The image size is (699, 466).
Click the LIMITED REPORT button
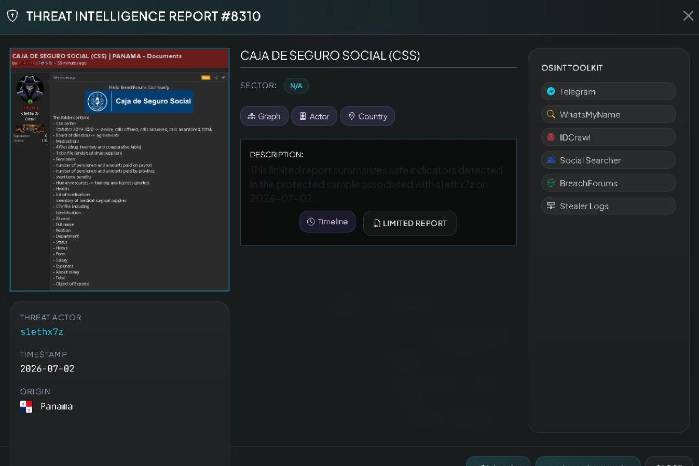pyautogui.click(x=410, y=223)
